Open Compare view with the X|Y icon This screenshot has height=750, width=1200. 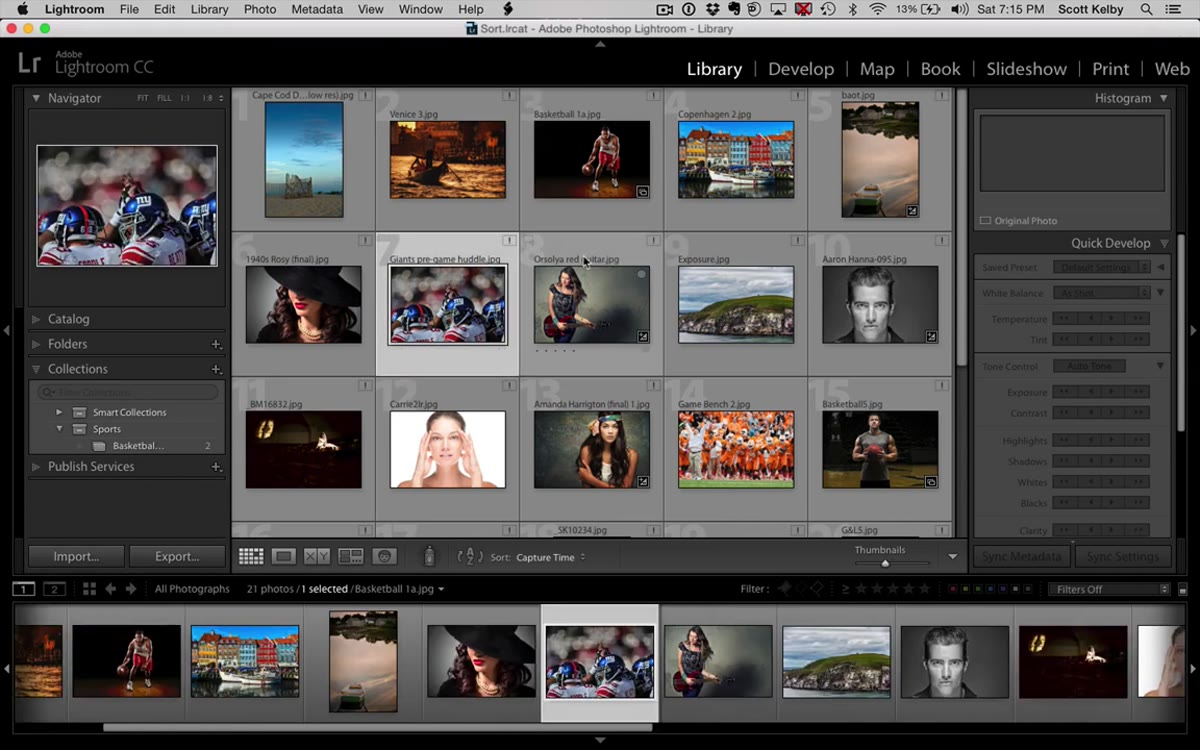tap(317, 557)
